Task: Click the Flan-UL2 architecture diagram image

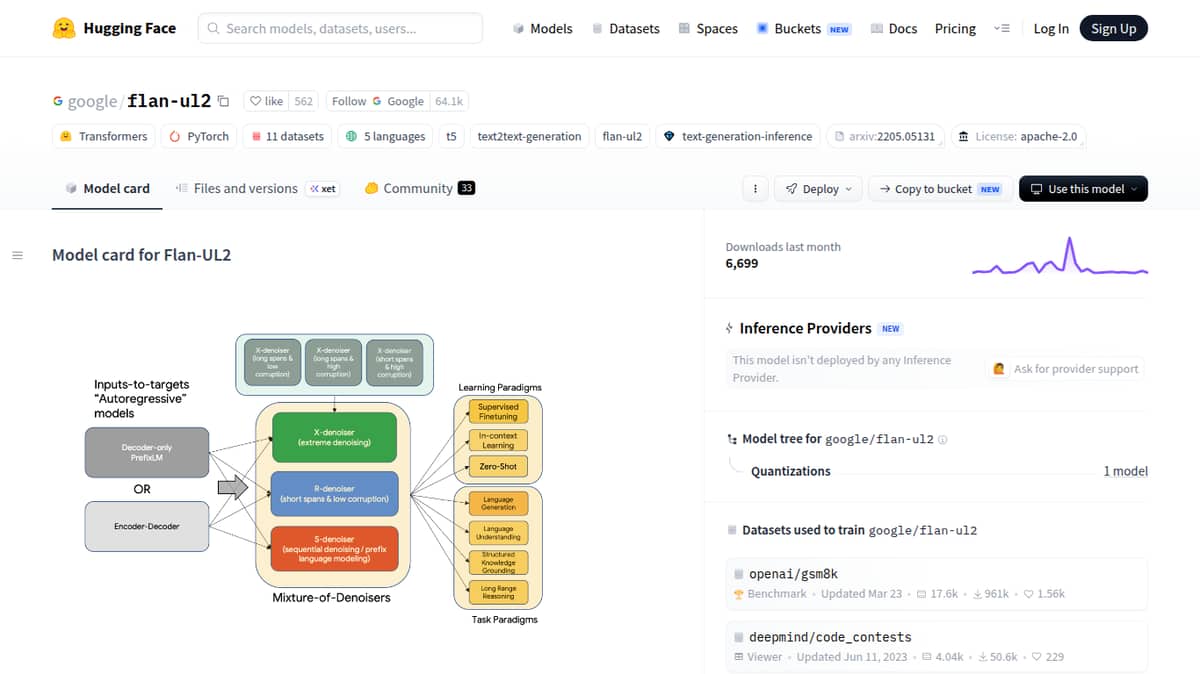Action: (x=312, y=480)
